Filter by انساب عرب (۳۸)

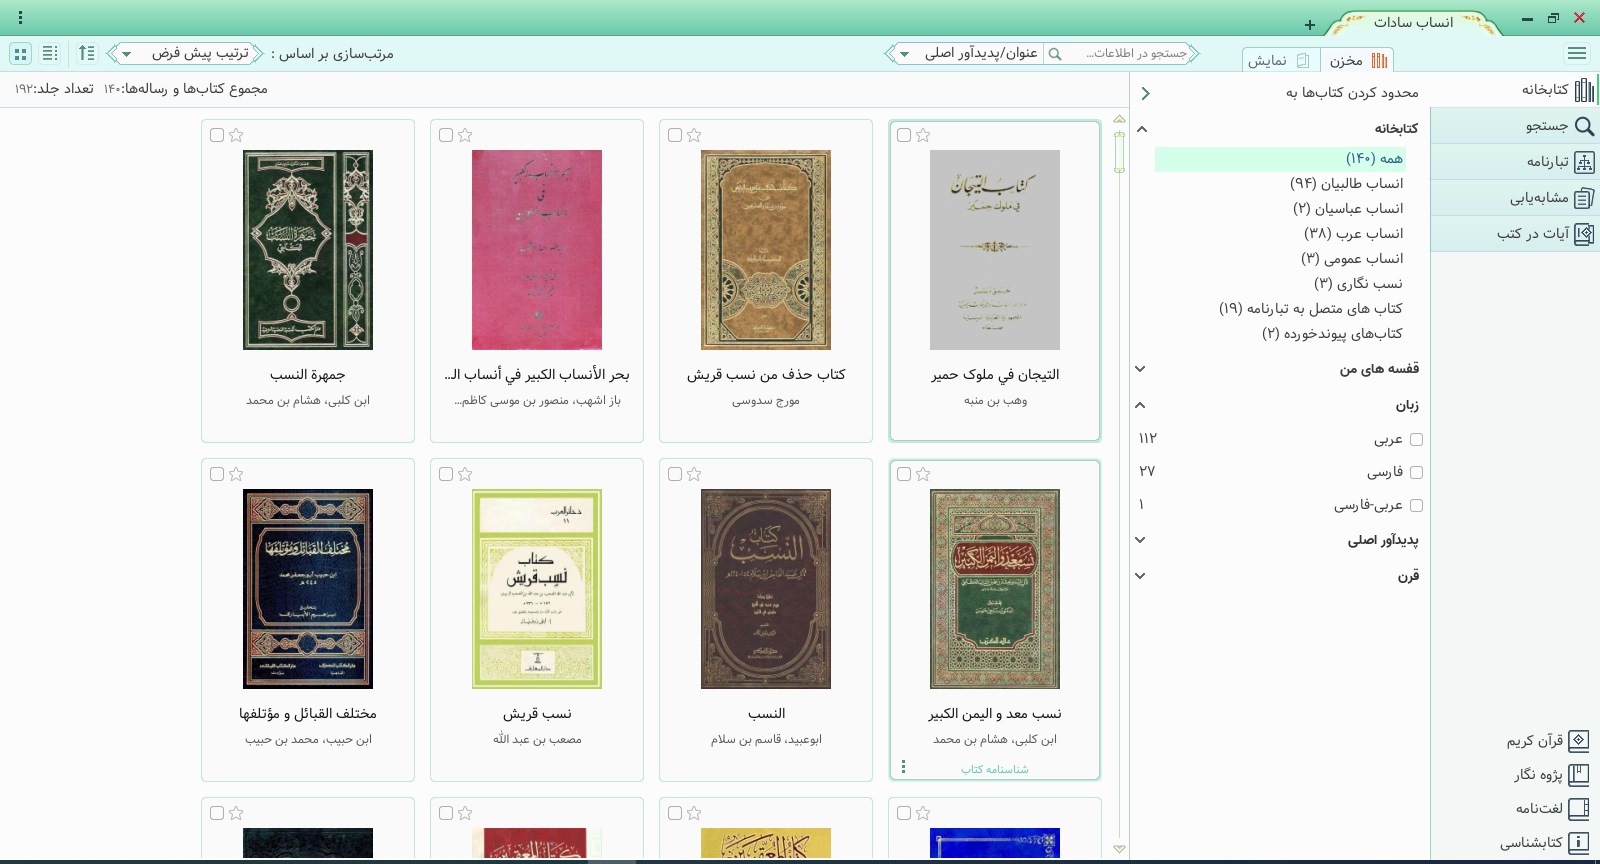1353,234
